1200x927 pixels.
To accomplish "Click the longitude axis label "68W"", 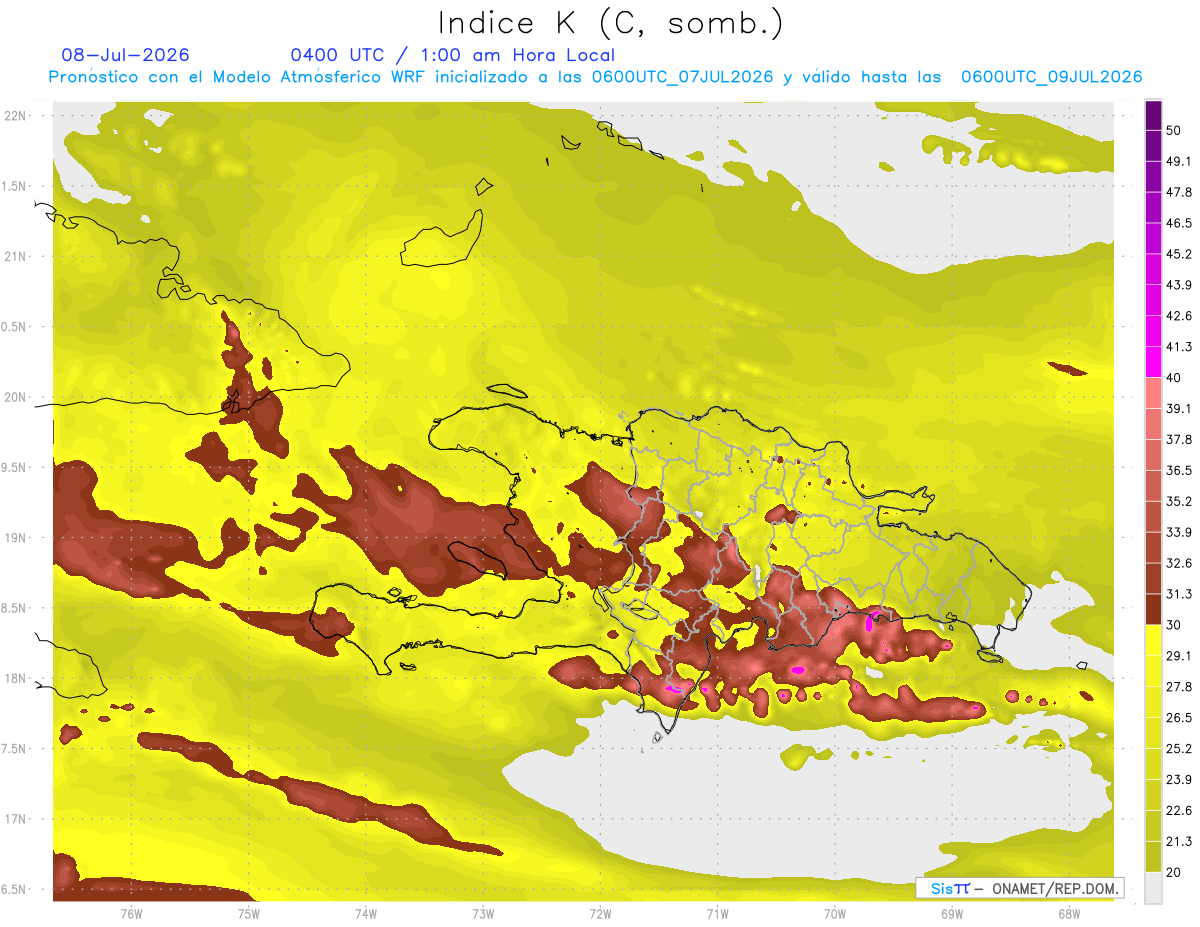I will pyautogui.click(x=1069, y=914).
